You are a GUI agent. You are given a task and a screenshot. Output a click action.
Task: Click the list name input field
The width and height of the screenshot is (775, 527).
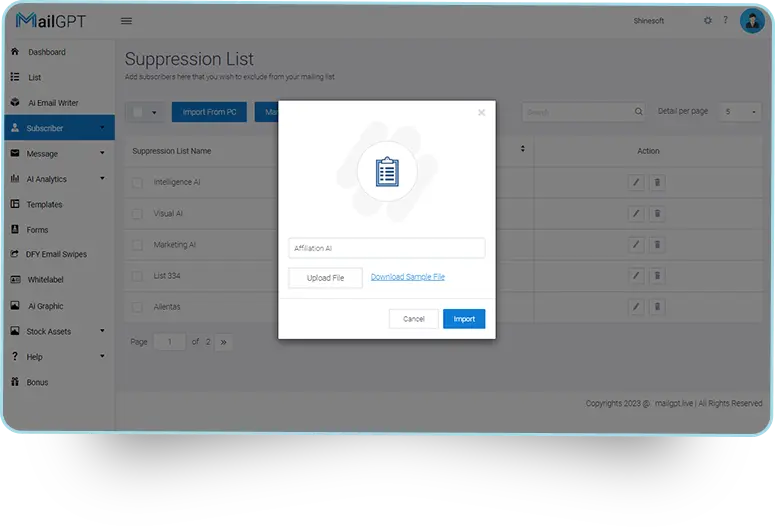pos(386,248)
